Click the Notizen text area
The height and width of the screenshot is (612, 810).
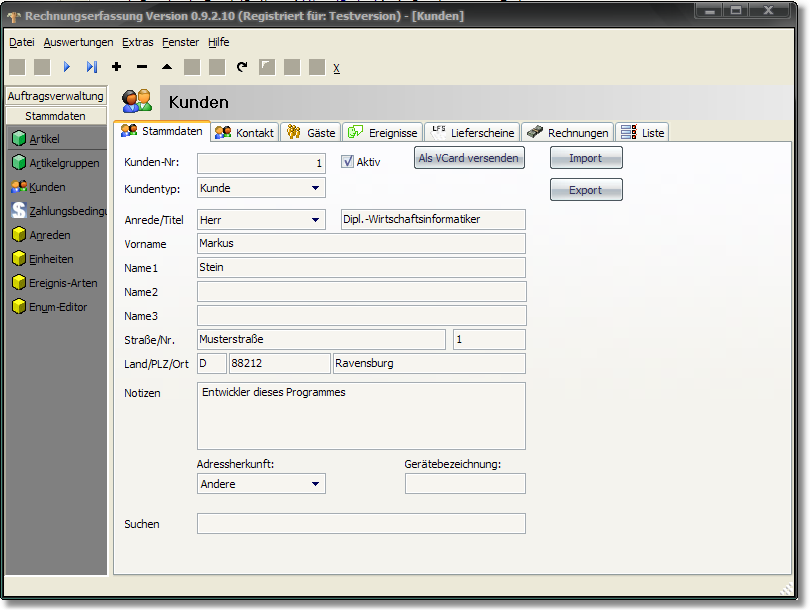click(x=362, y=416)
